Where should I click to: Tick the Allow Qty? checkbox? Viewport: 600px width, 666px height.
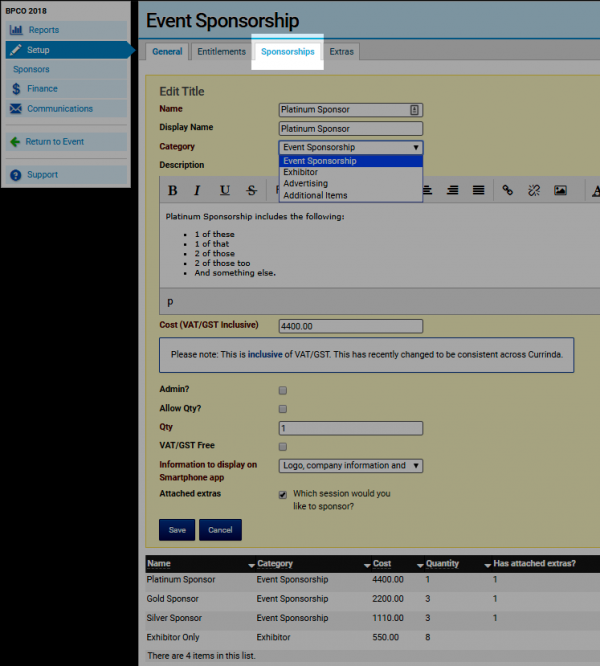[x=283, y=409]
